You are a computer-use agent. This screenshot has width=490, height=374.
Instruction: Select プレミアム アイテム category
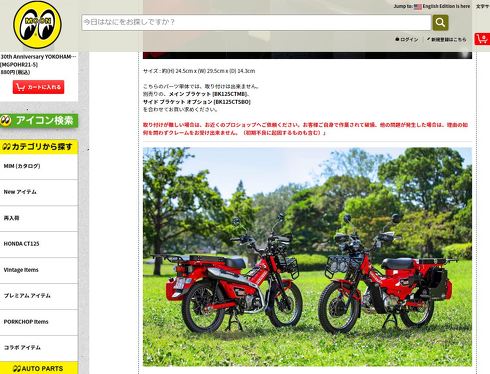click(x=39, y=296)
